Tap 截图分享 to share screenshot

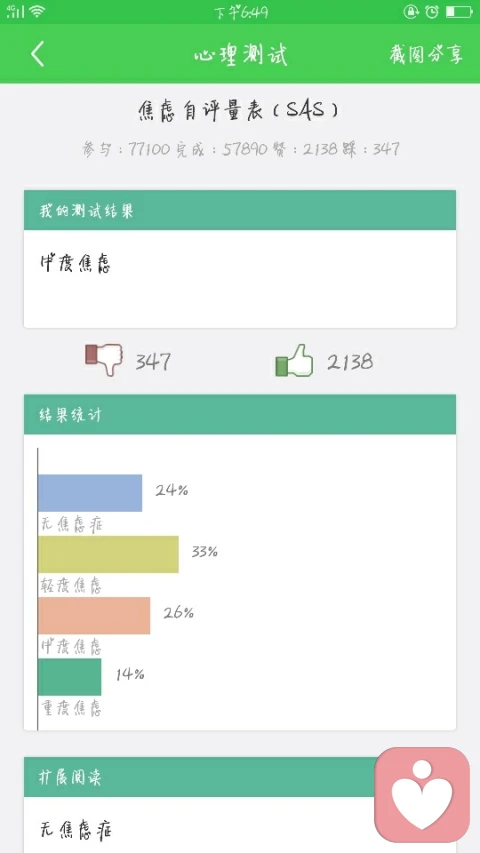[x=426, y=54]
